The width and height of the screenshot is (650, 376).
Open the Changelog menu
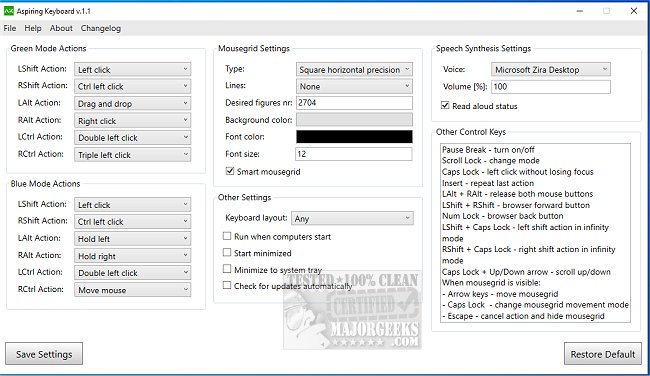pyautogui.click(x=101, y=28)
